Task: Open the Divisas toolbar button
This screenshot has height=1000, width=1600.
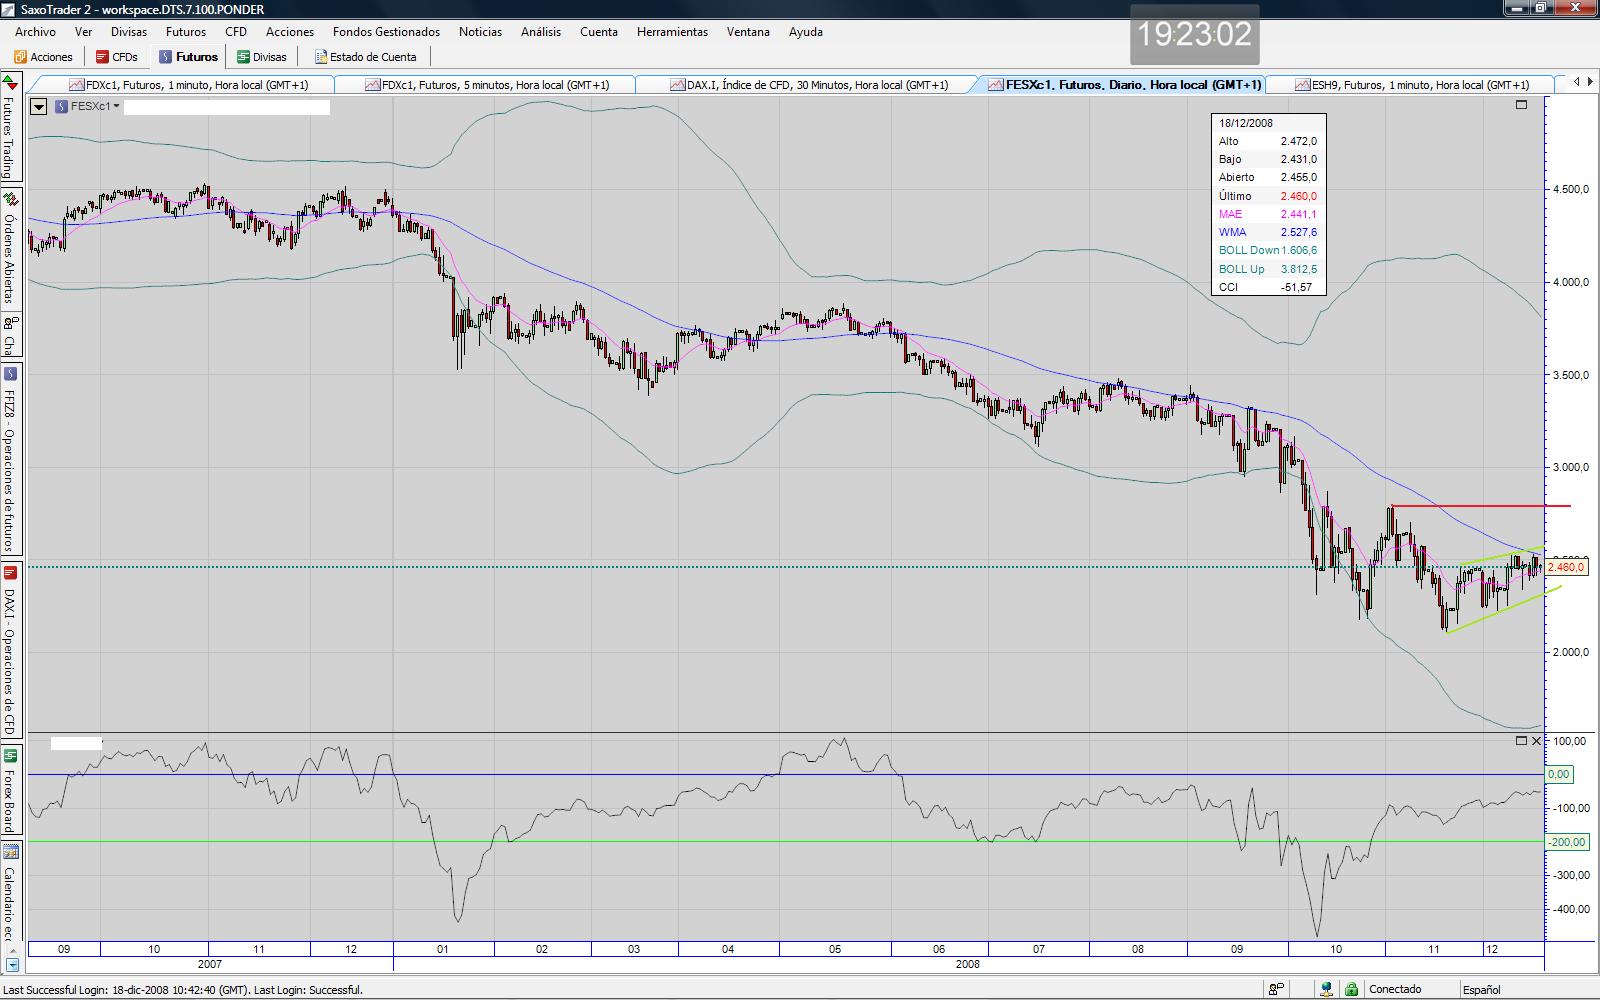Action: pos(262,57)
